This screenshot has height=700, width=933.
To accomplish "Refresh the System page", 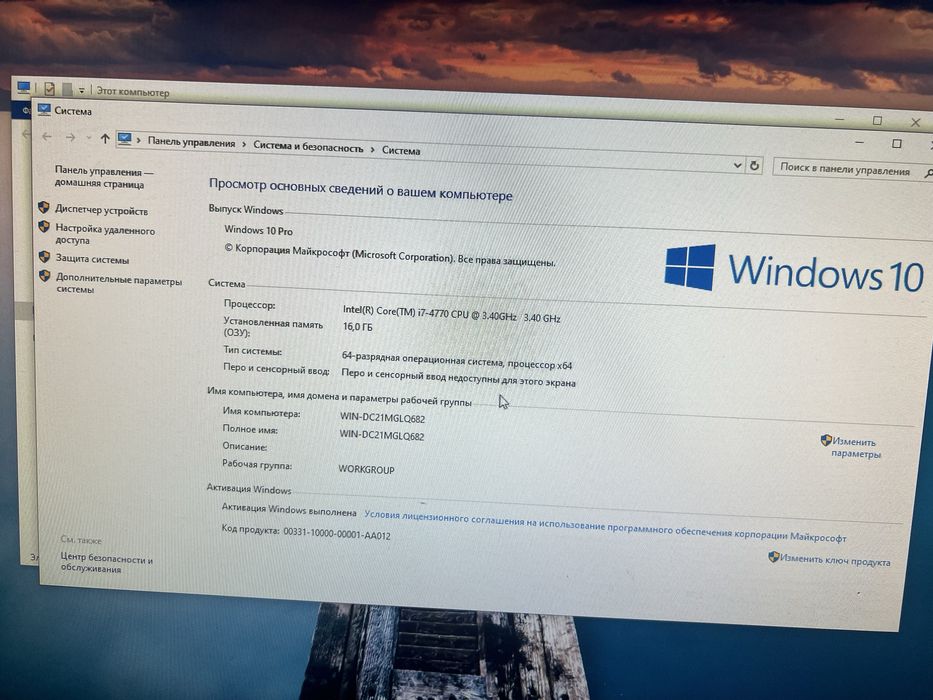I will pyautogui.click(x=754, y=165).
